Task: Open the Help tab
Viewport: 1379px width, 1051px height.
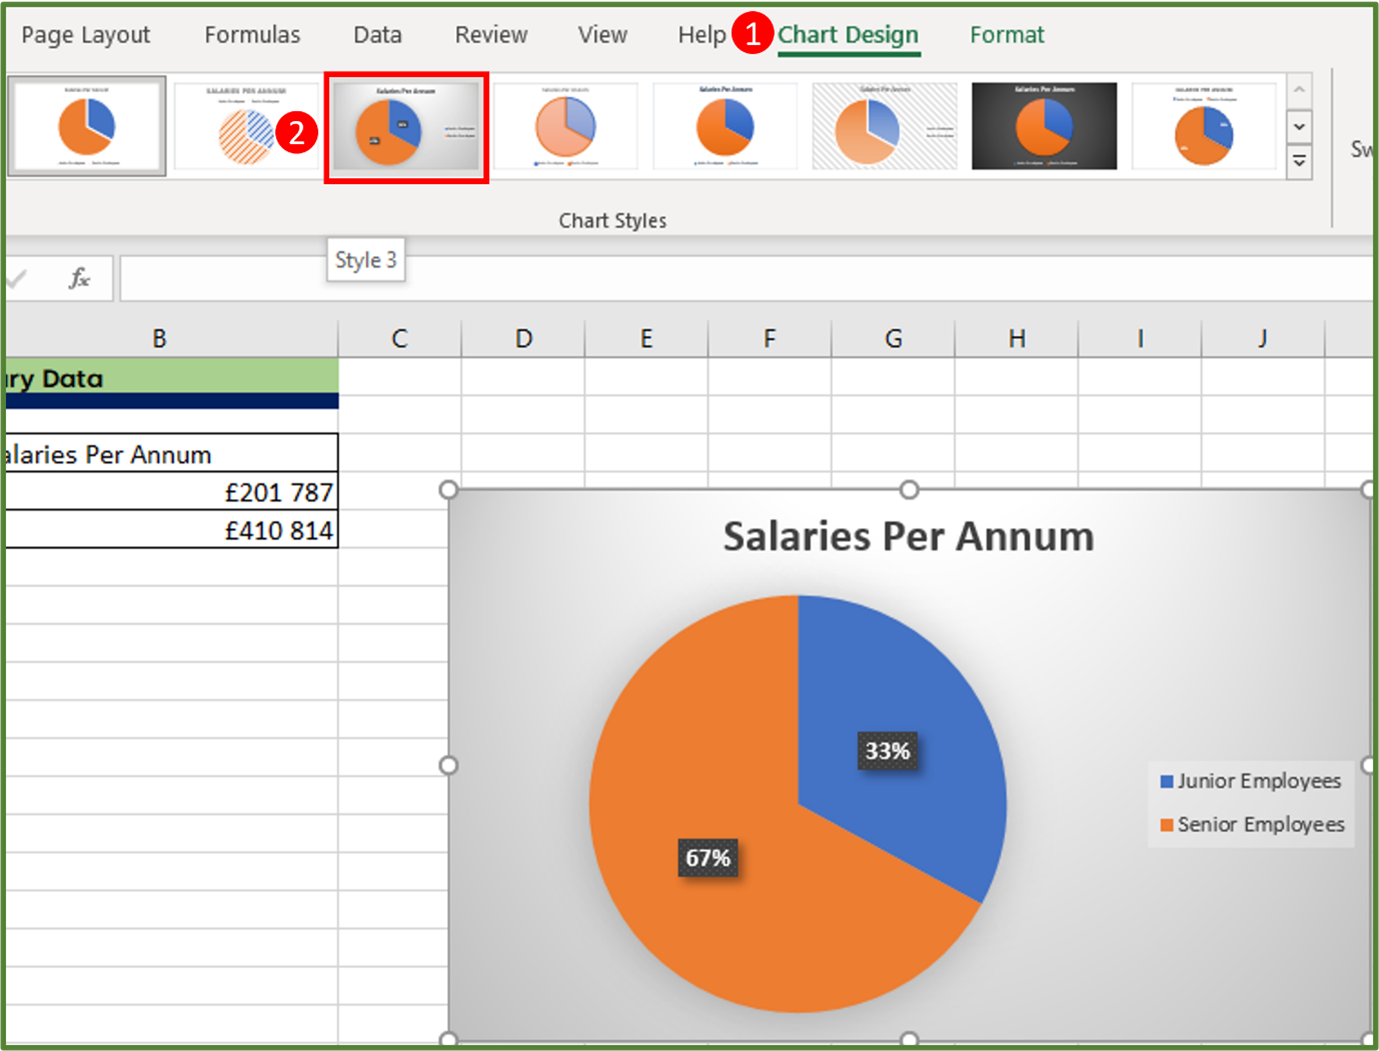Action: (702, 34)
